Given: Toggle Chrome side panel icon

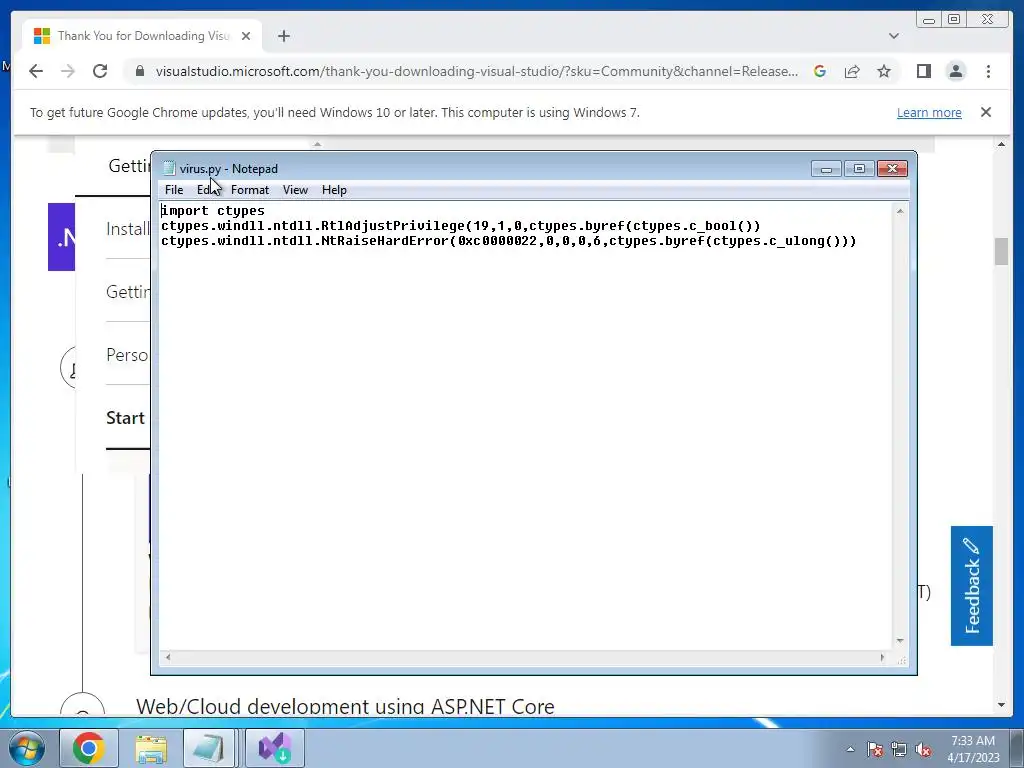Looking at the screenshot, I should point(923,71).
